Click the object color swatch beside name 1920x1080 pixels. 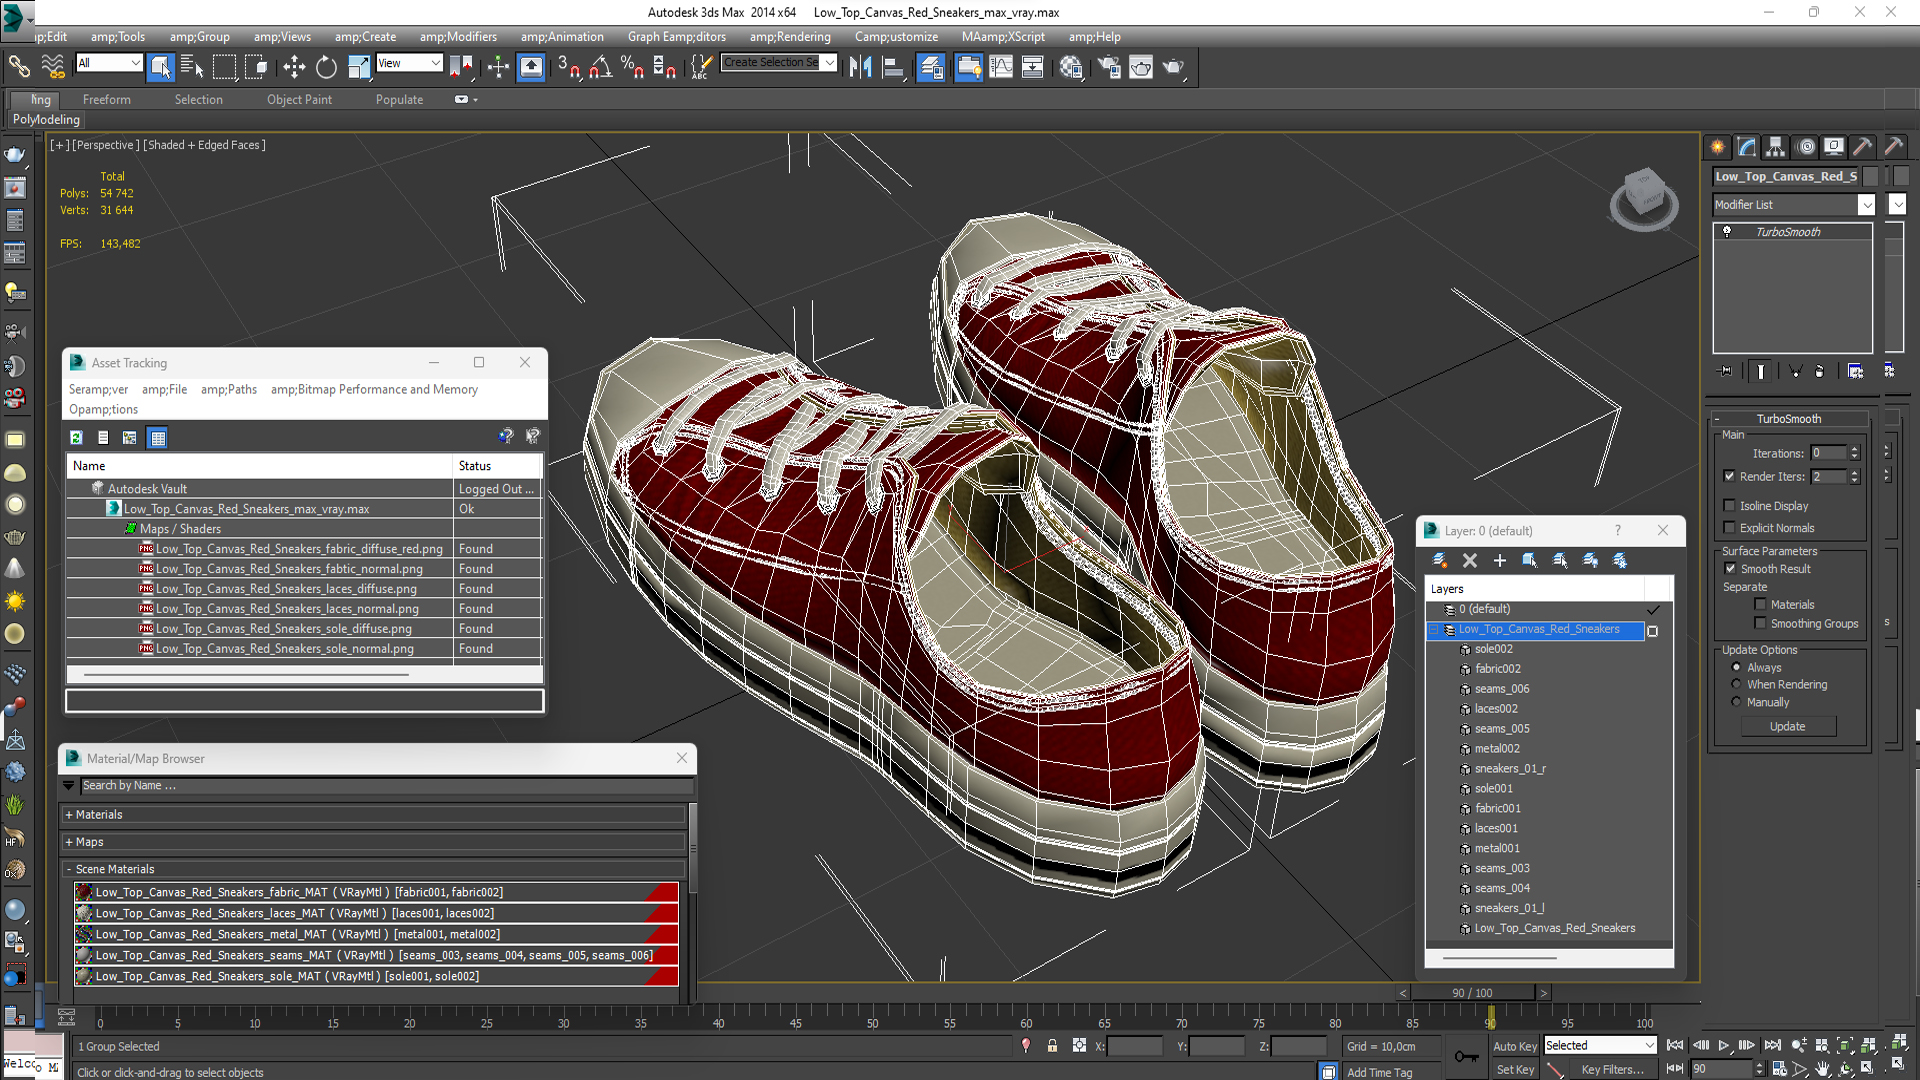pos(1870,176)
